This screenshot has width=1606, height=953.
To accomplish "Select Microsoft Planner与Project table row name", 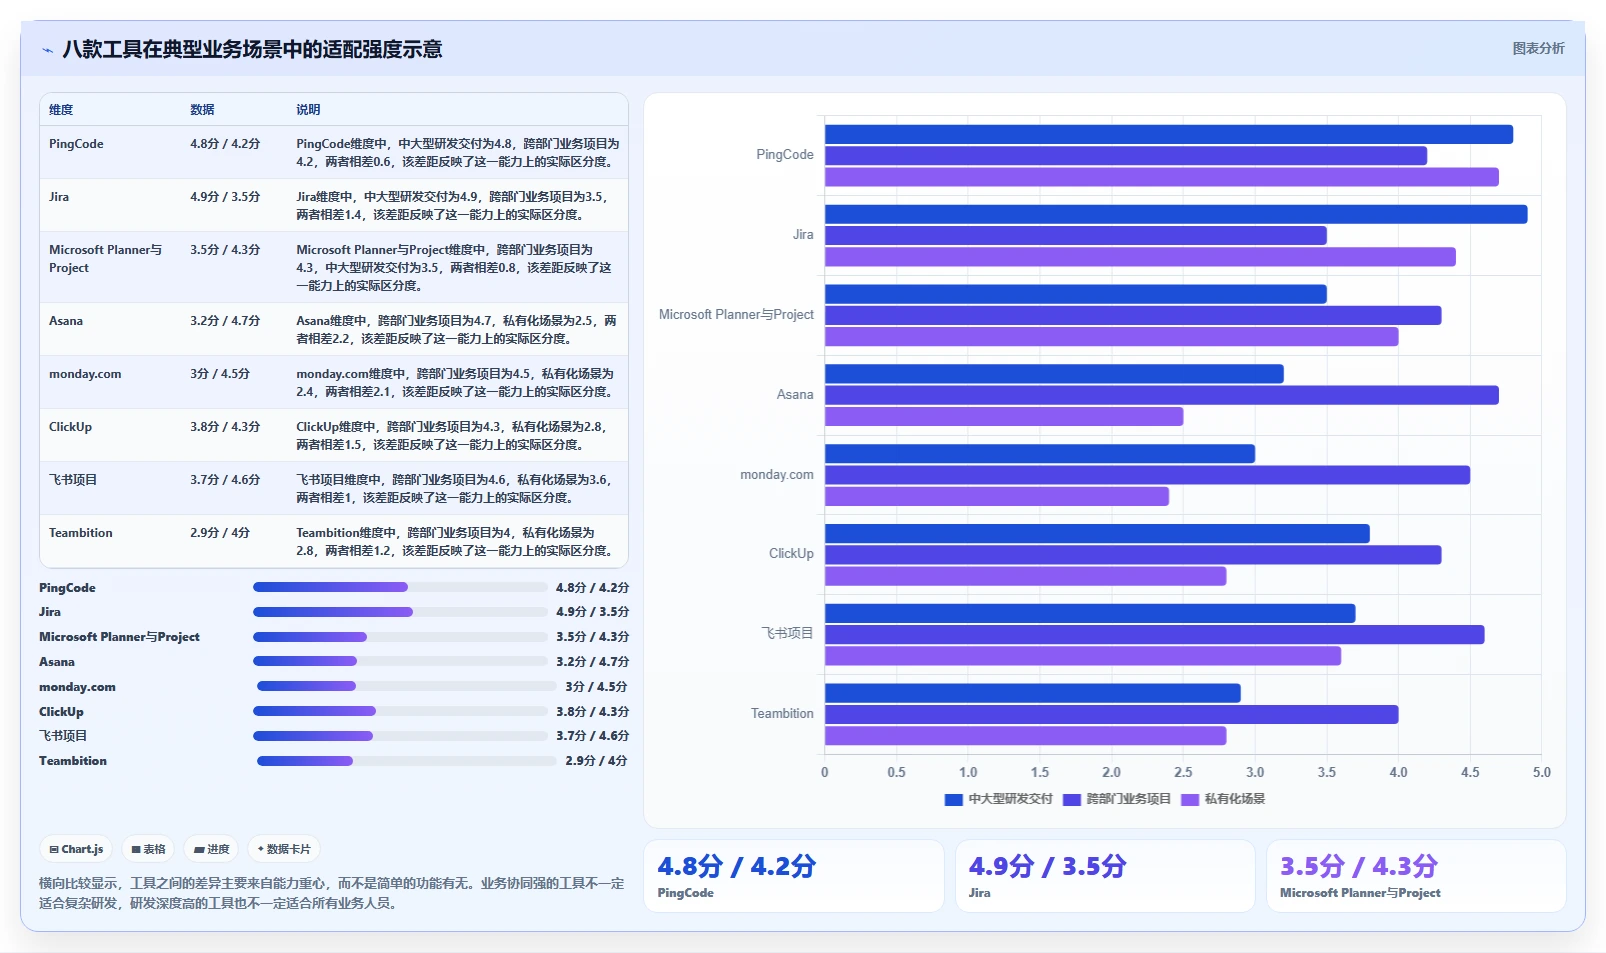I will click(x=105, y=259).
